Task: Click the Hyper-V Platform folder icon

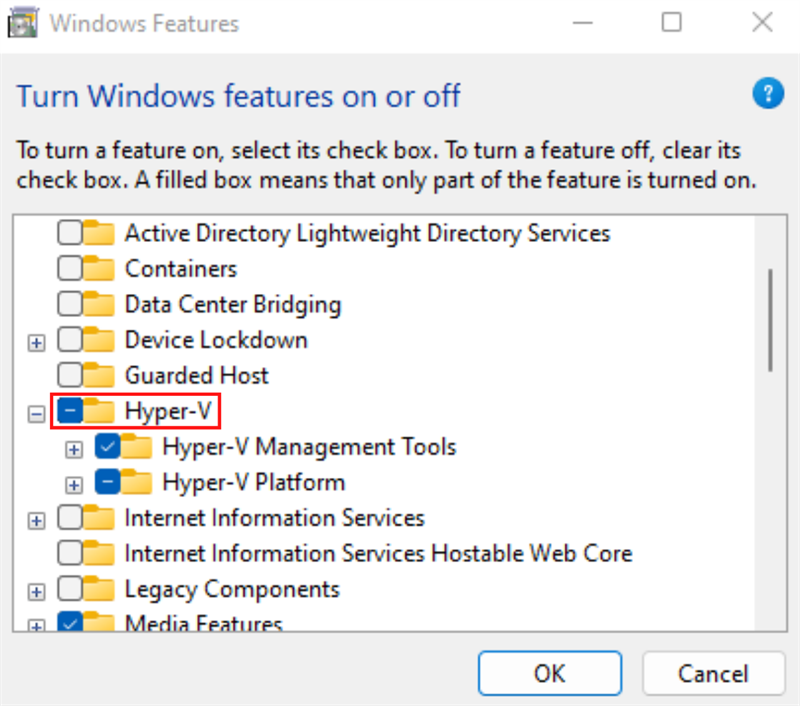Action: click(x=136, y=482)
